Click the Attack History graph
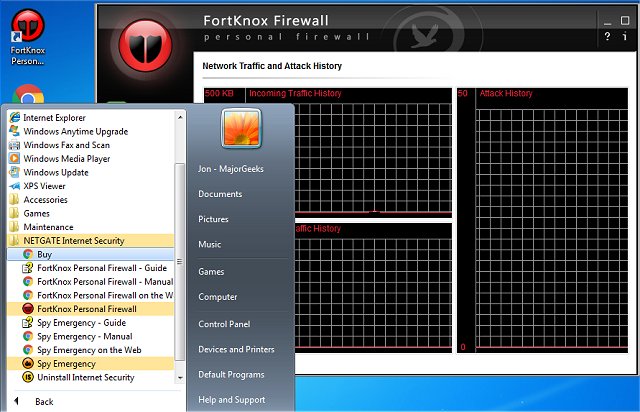 pyautogui.click(x=543, y=220)
